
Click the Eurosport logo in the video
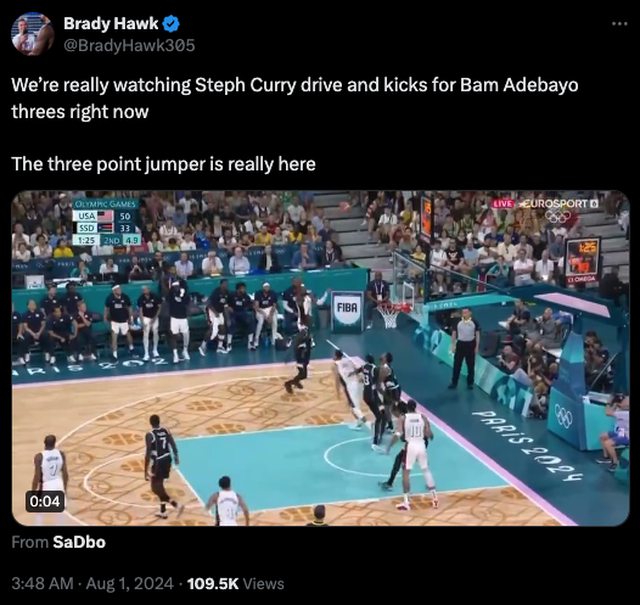559,204
